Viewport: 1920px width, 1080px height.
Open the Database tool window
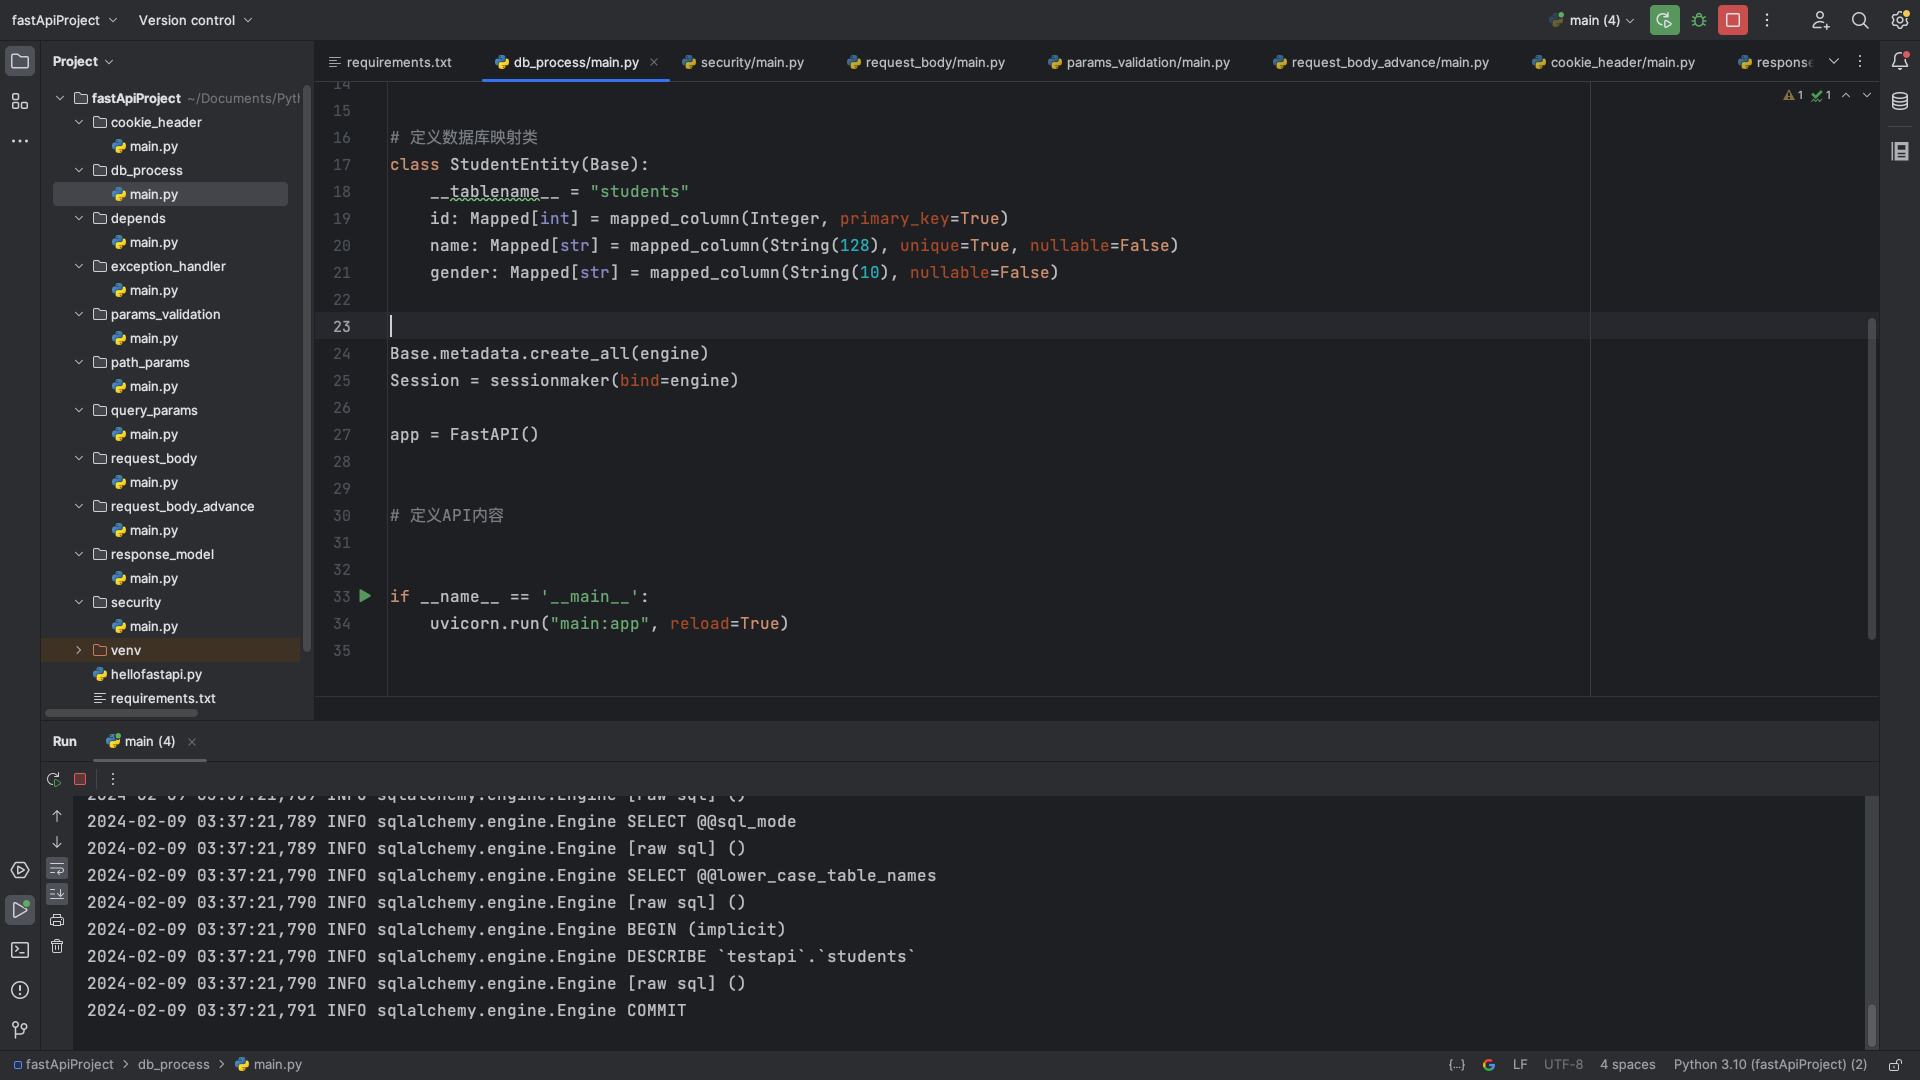click(1900, 101)
